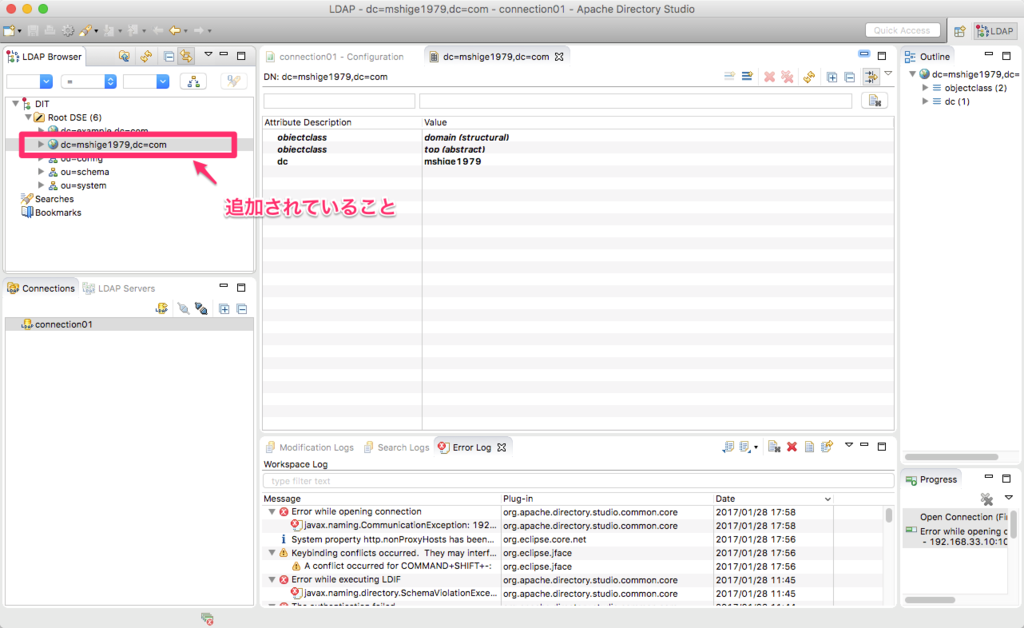Sort the log by the Date column
Image resolution: width=1024 pixels, height=628 pixels.
[x=773, y=499]
